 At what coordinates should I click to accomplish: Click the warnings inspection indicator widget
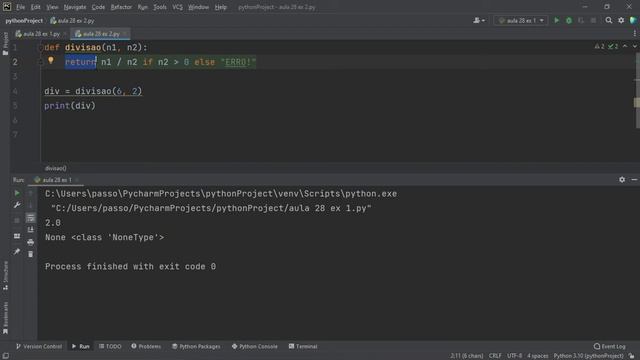coord(606,47)
